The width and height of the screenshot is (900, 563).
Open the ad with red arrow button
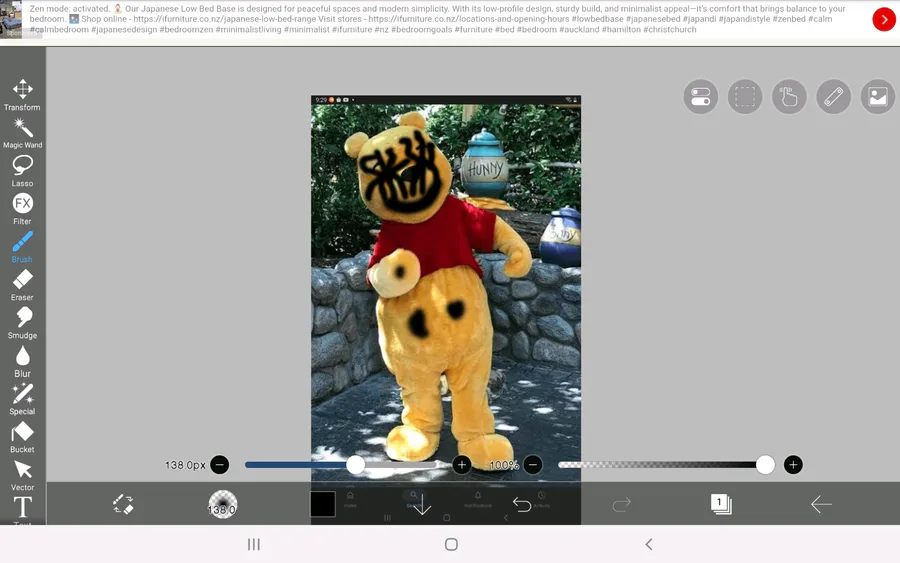pos(884,20)
